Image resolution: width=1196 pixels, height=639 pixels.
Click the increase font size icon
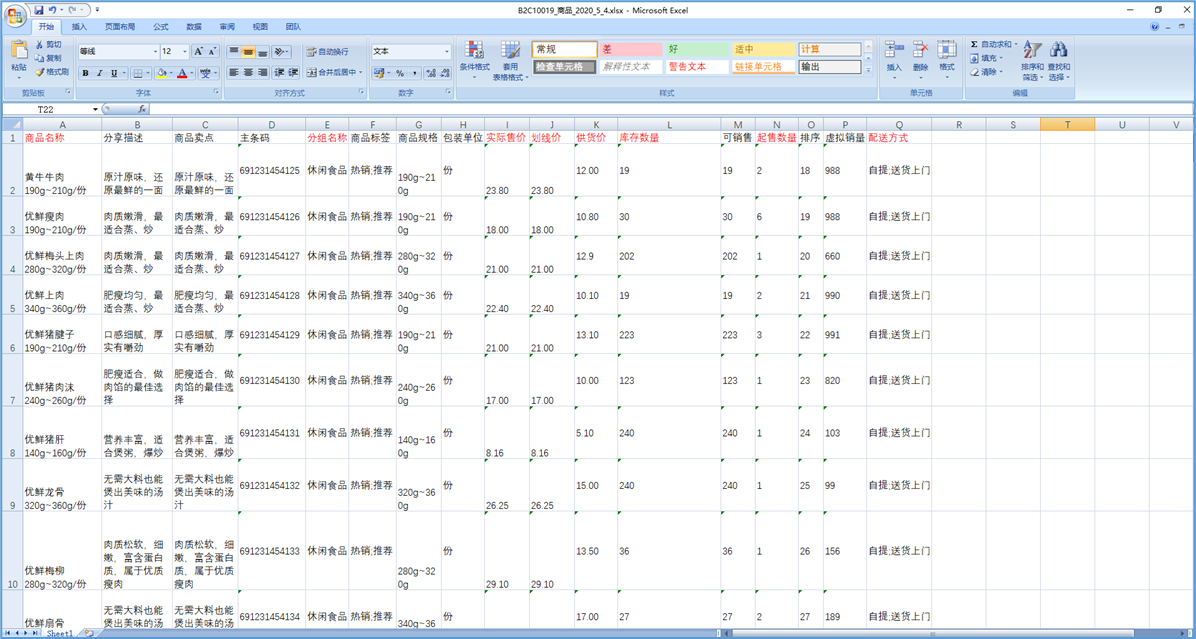(199, 51)
